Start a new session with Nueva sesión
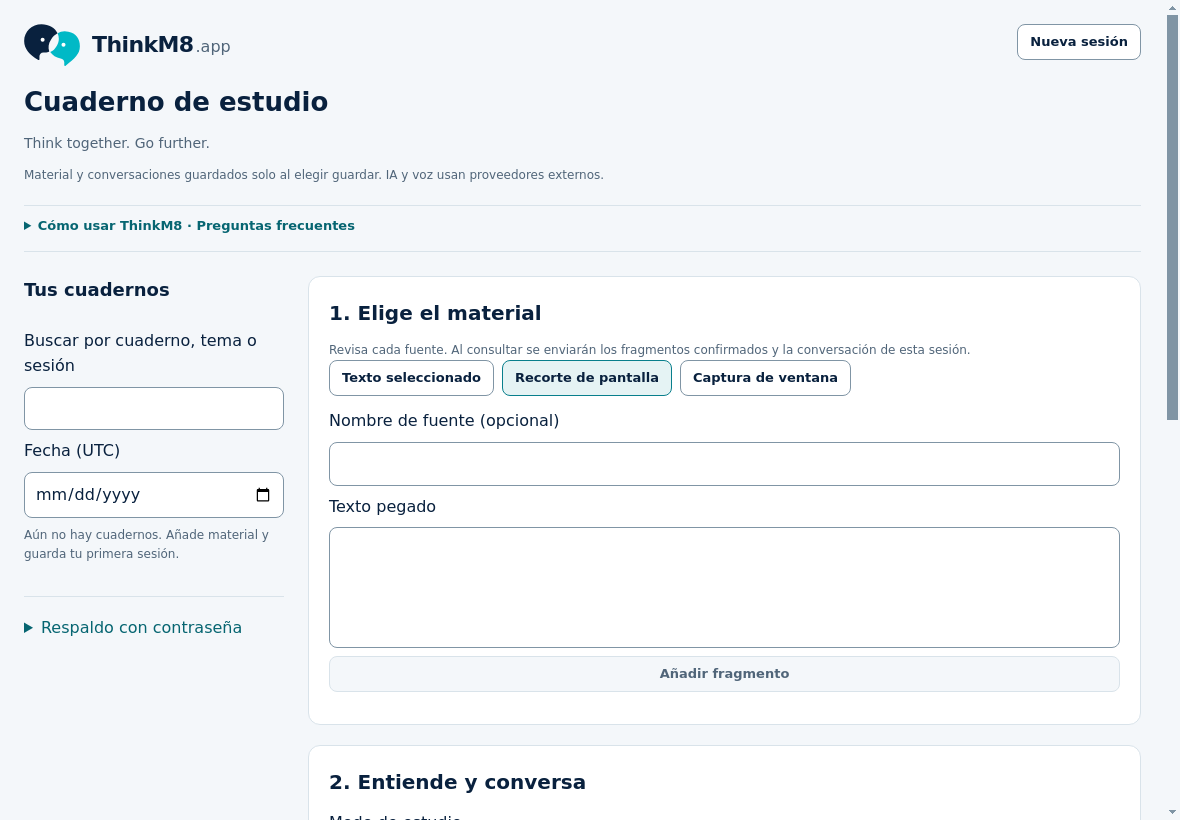This screenshot has width=1180, height=820. pos(1078,42)
